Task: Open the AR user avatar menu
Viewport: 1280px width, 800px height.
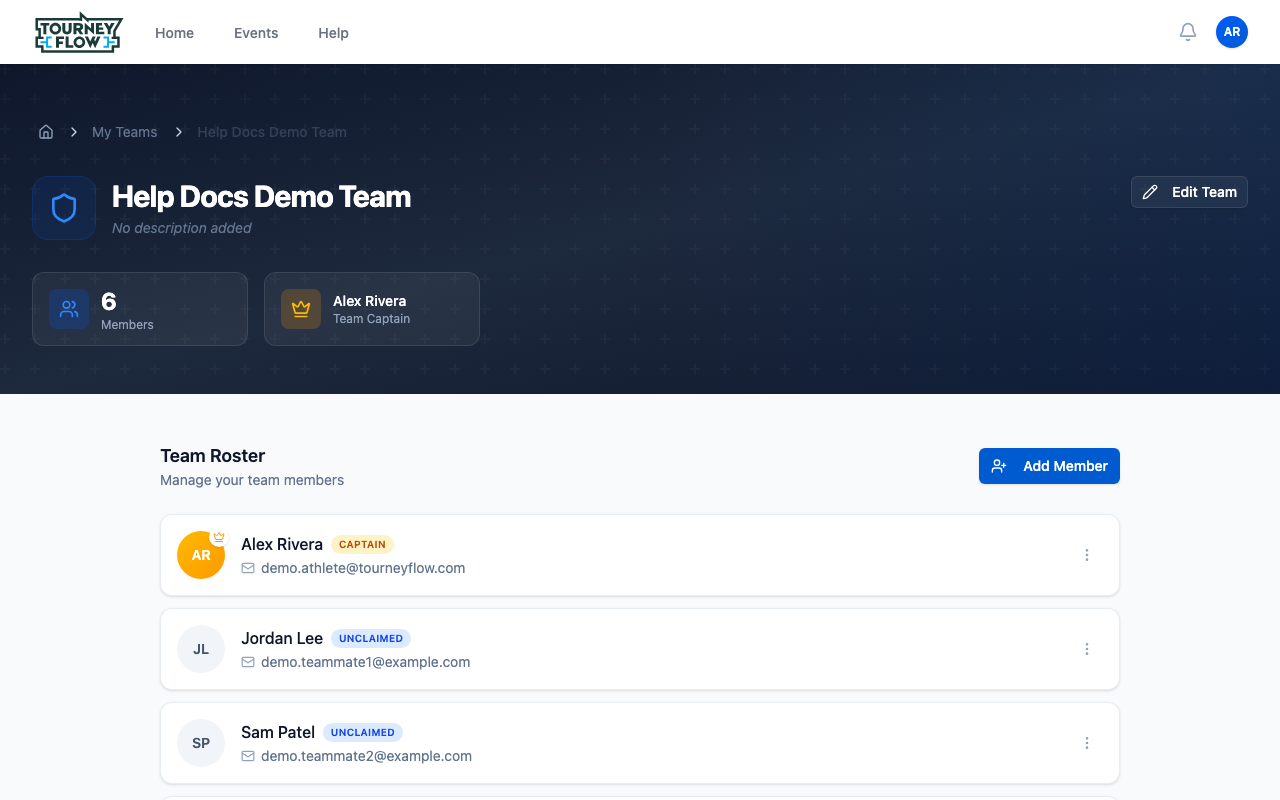Action: point(1232,32)
